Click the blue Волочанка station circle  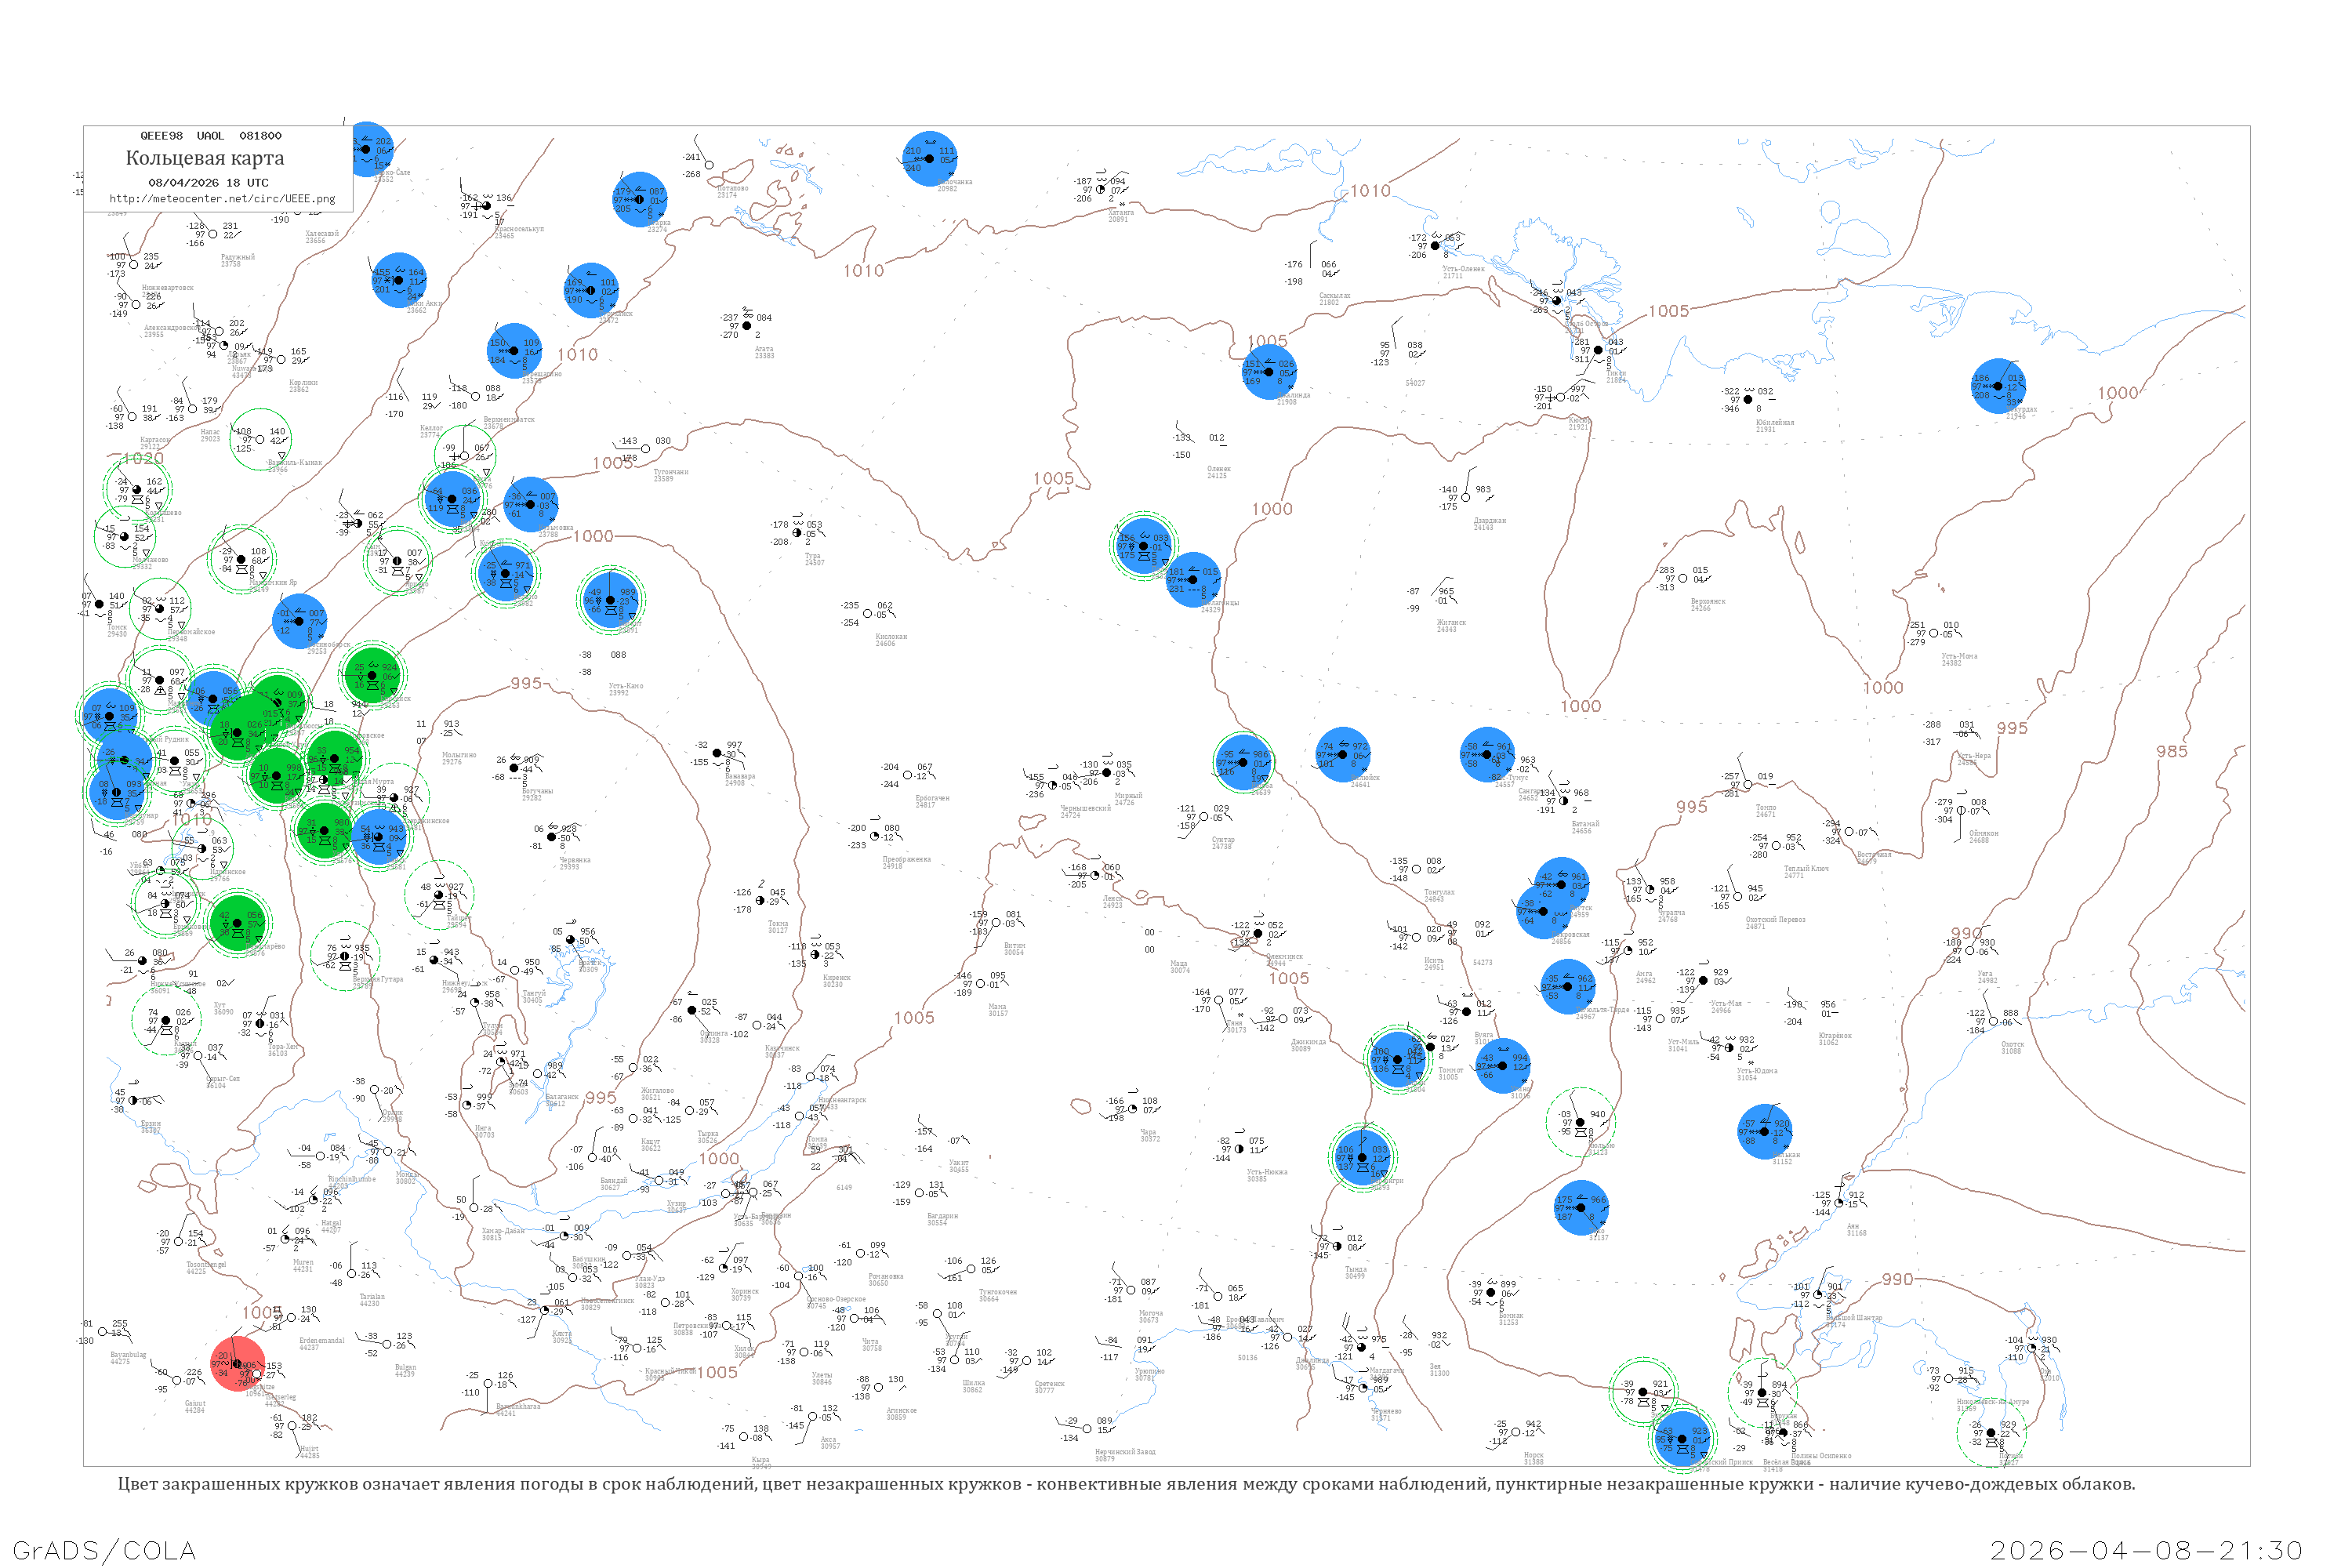tap(930, 159)
